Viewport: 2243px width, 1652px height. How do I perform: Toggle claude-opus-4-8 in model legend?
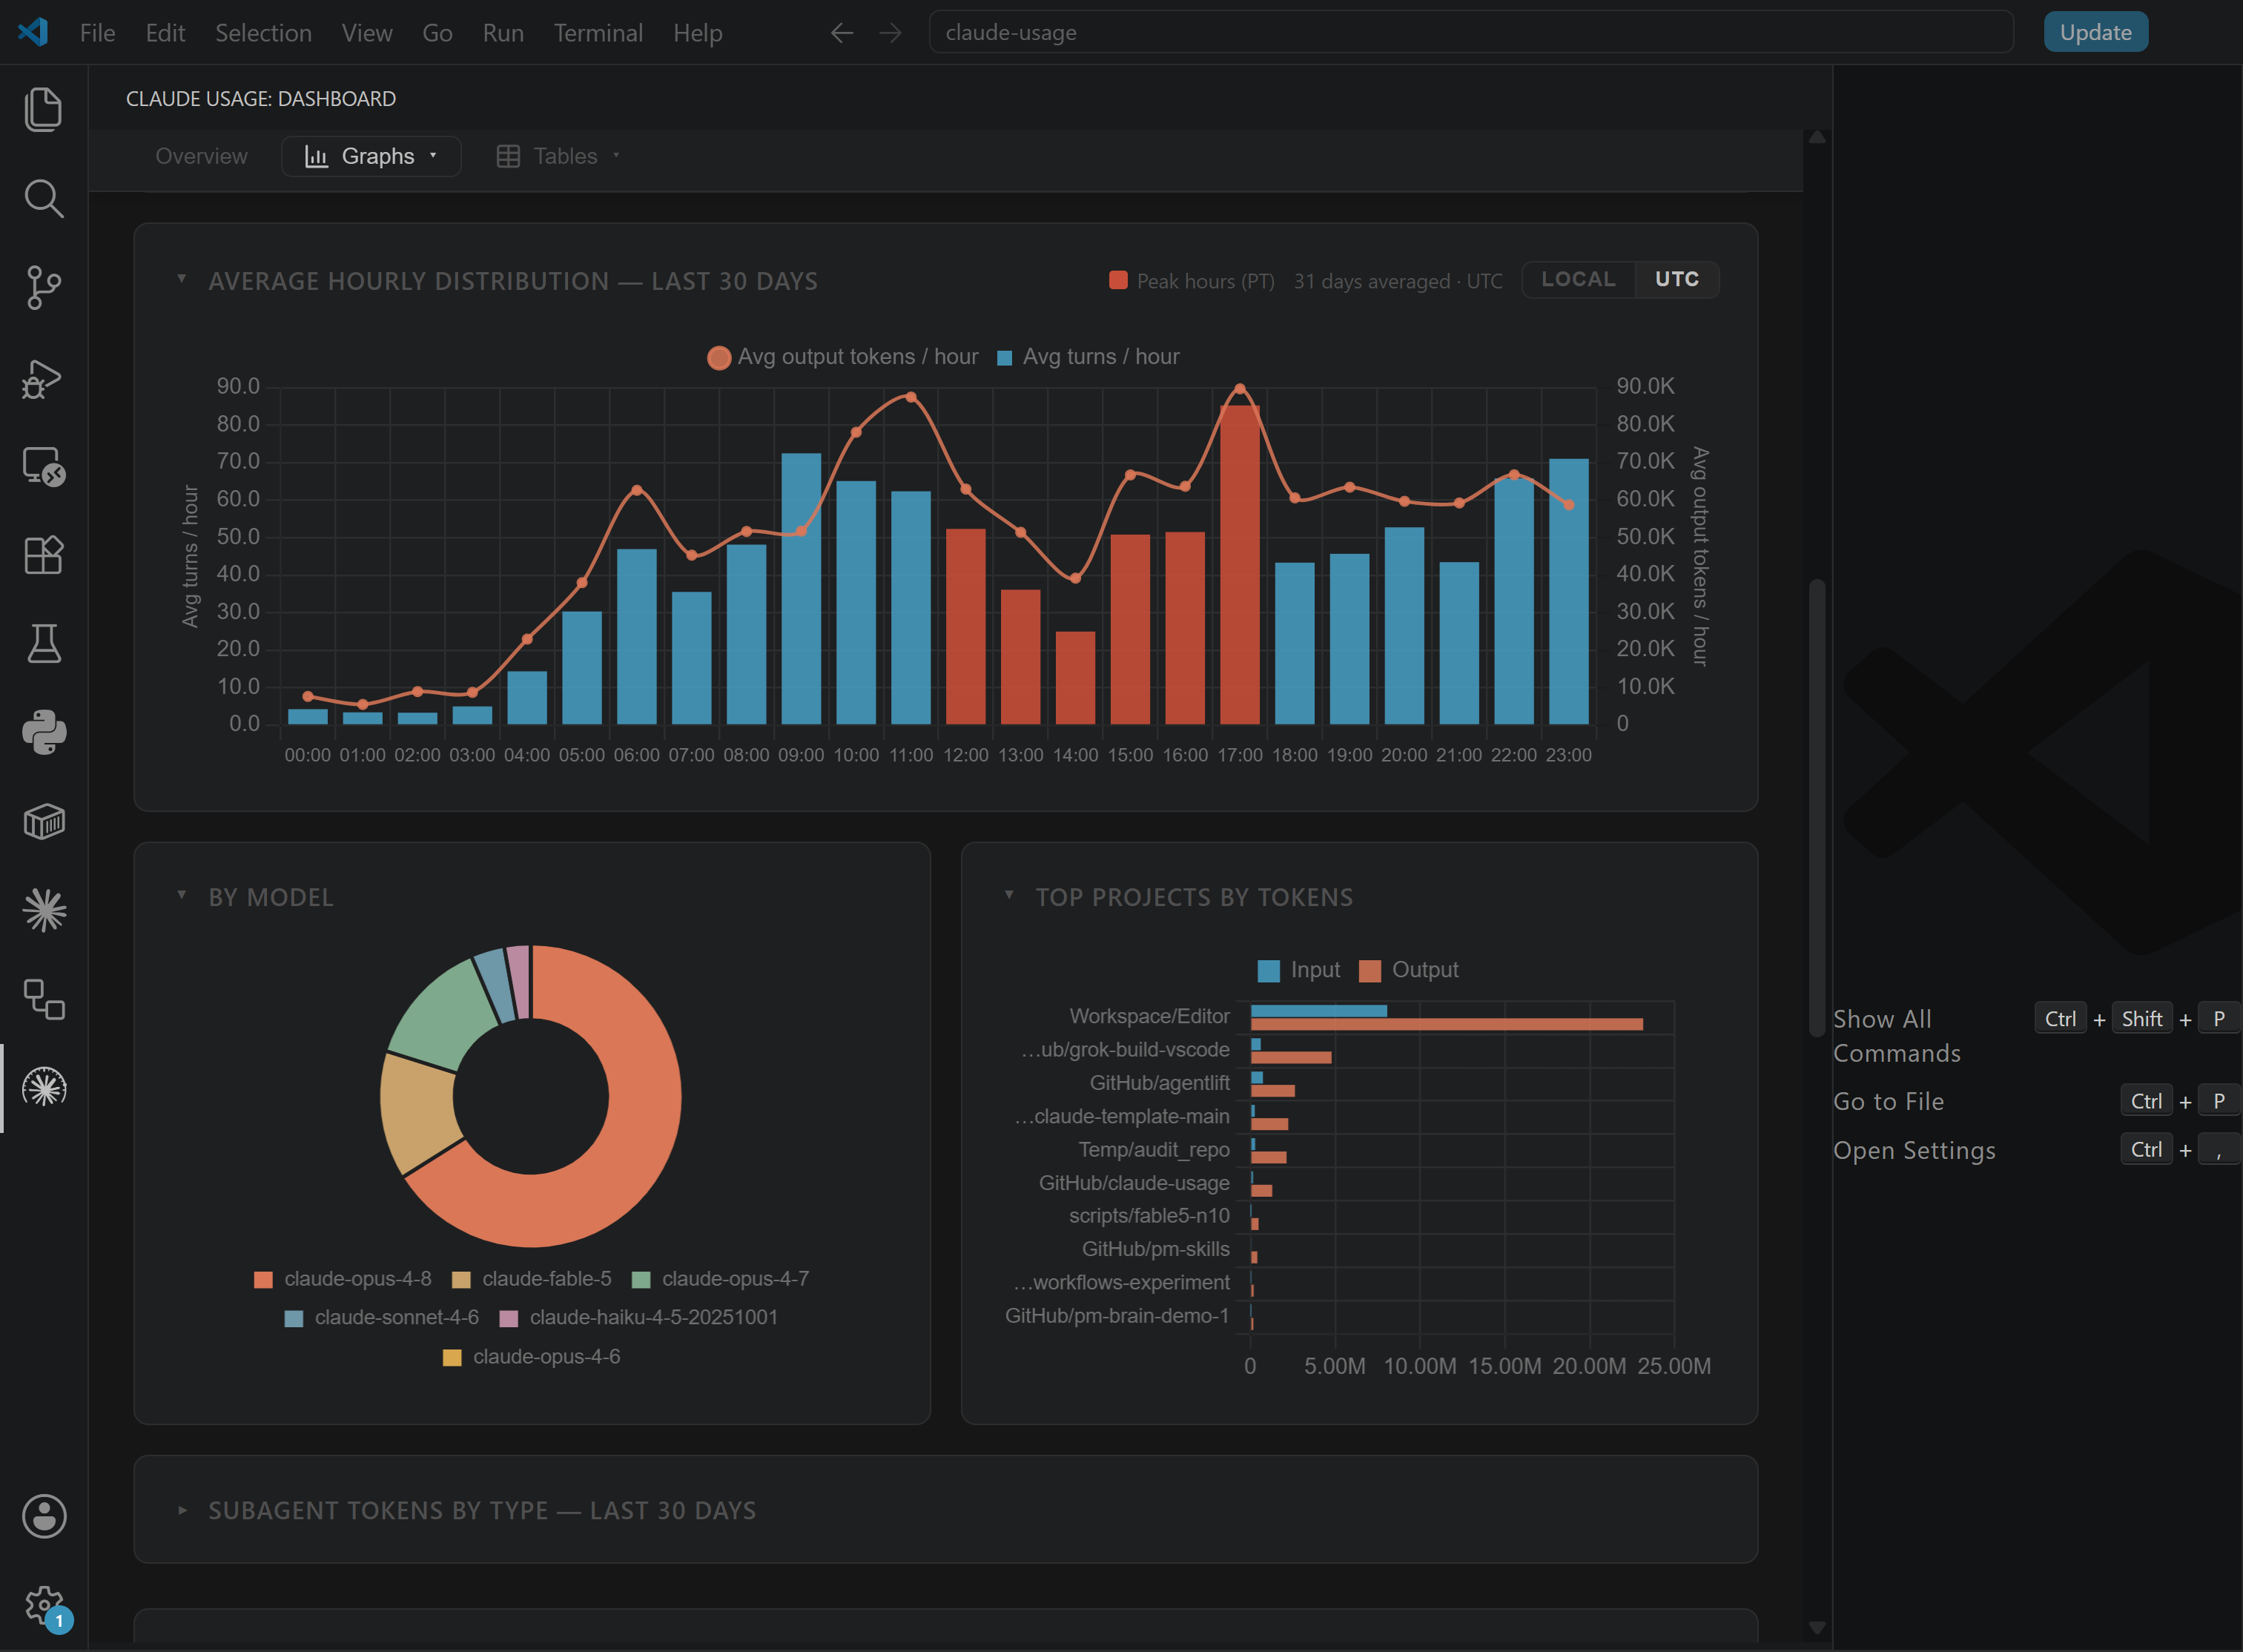point(343,1279)
